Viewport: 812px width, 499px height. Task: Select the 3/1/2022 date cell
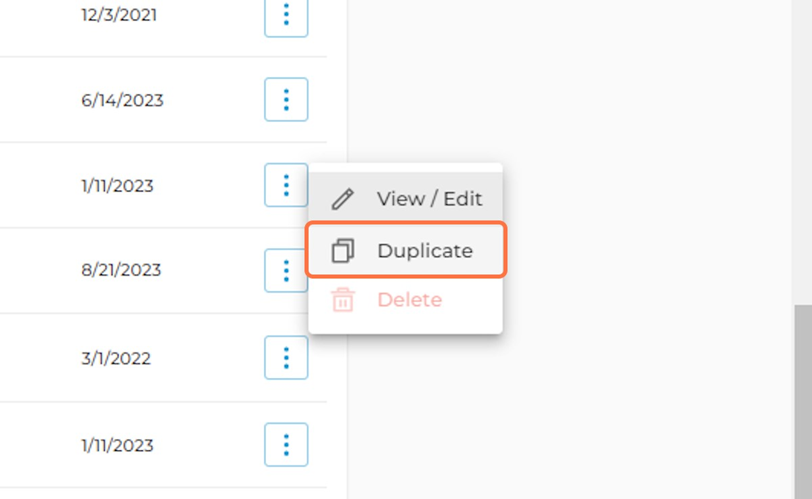click(116, 358)
